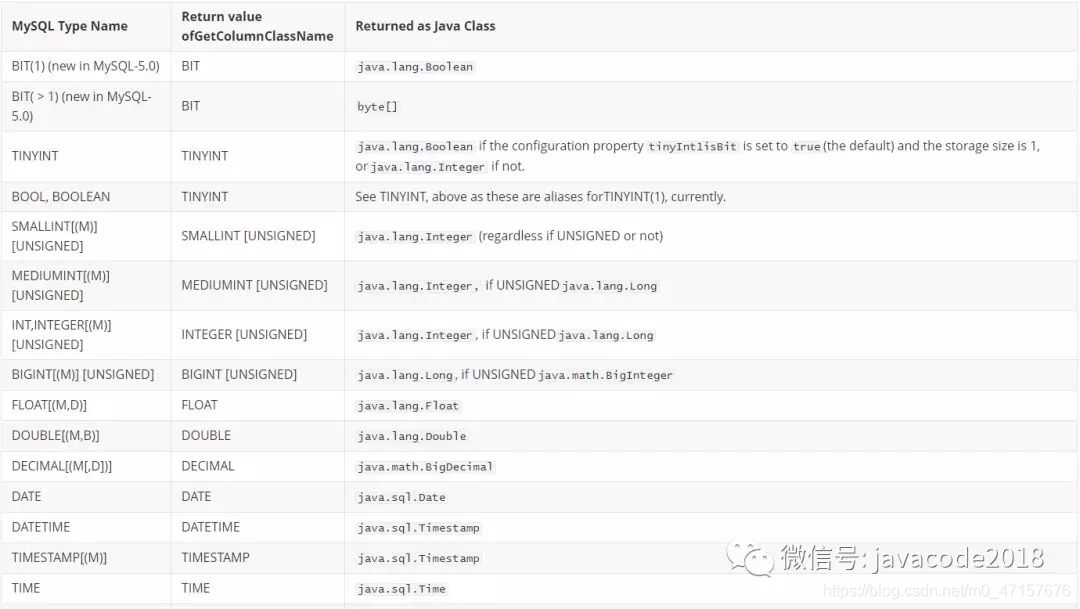
Task: Click 'java.lang.Long' in the INTEGER row
Action: [x=605, y=336]
